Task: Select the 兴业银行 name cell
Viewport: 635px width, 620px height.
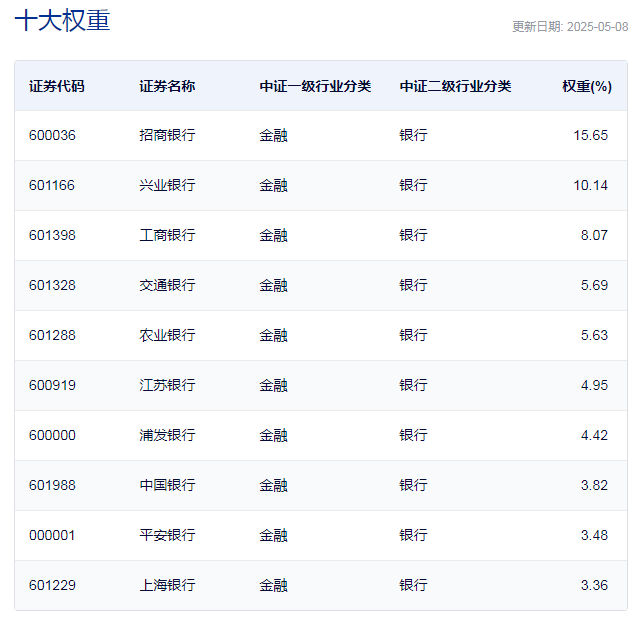Action: coord(167,185)
